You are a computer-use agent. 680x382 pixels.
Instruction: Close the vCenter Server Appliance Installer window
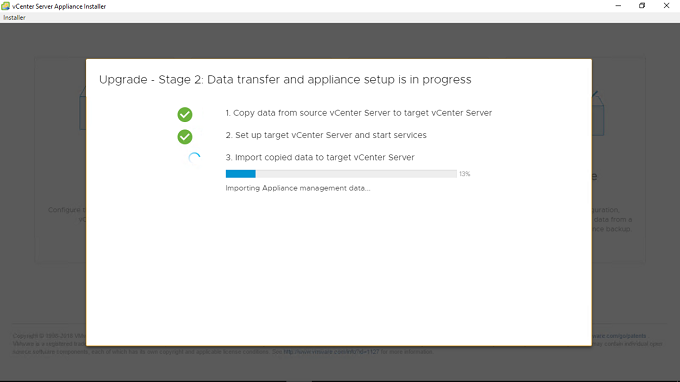(x=666, y=6)
